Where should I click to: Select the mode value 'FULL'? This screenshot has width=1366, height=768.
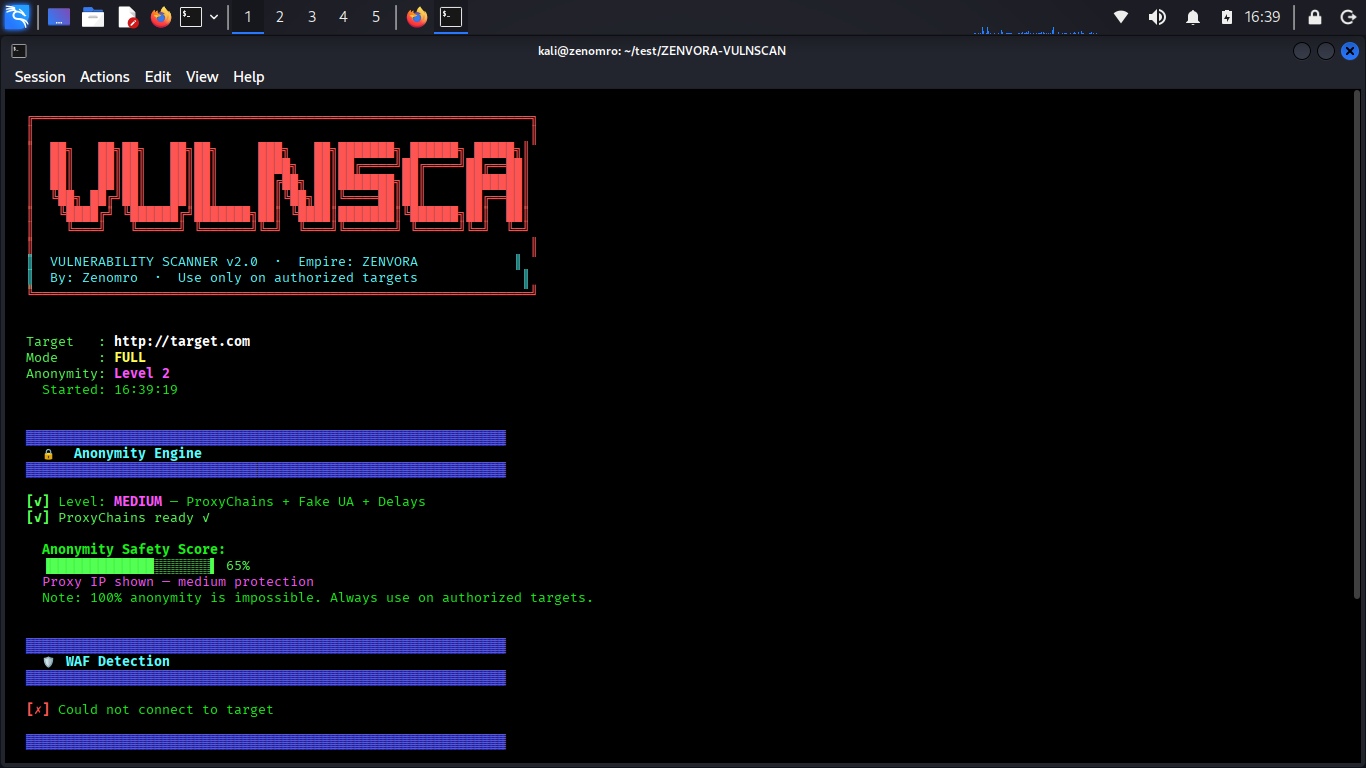(x=130, y=358)
